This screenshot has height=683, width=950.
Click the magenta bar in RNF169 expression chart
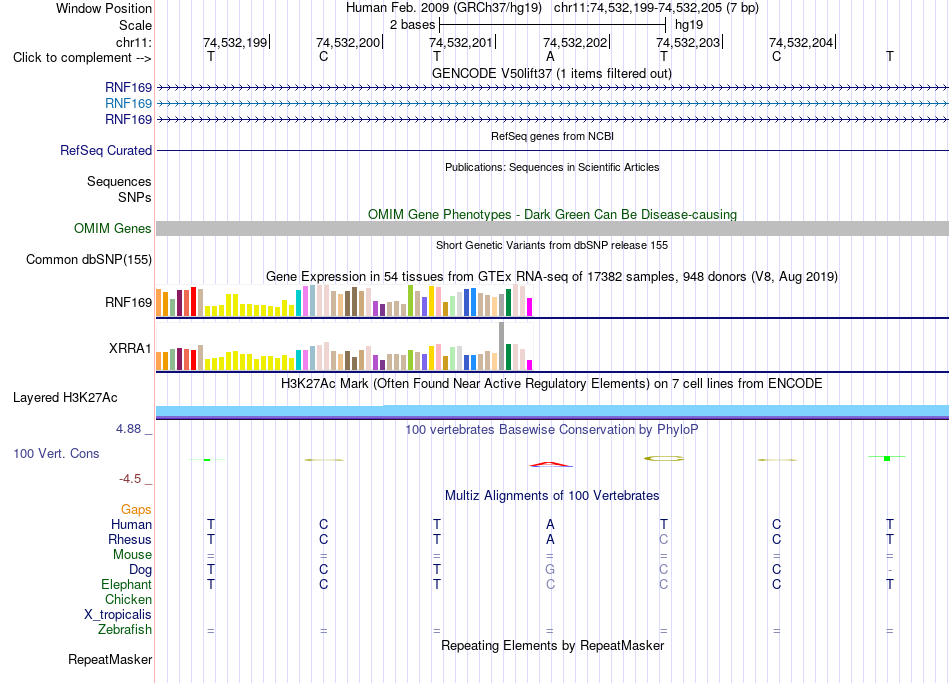tap(530, 307)
